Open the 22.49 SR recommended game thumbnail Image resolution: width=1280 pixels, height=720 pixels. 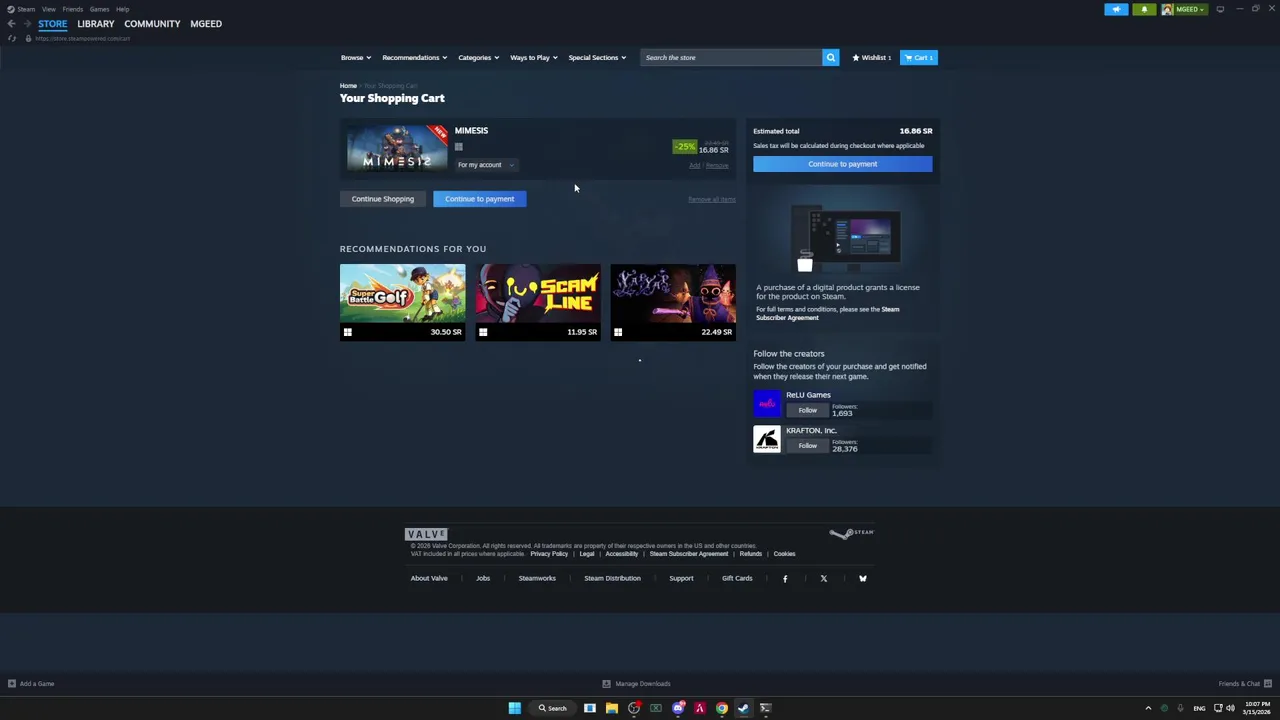click(x=673, y=302)
